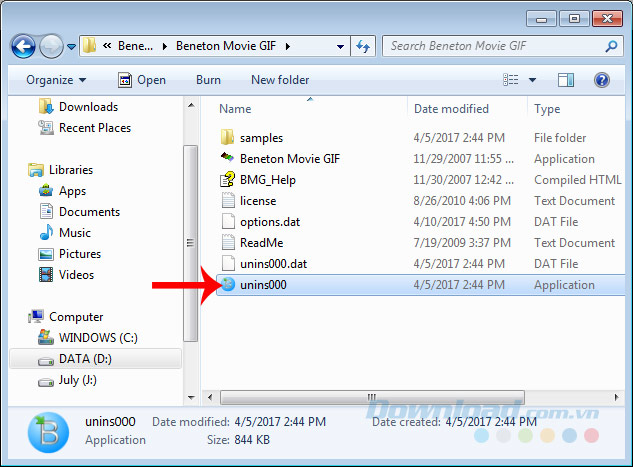Change your view icon button

(x=511, y=80)
